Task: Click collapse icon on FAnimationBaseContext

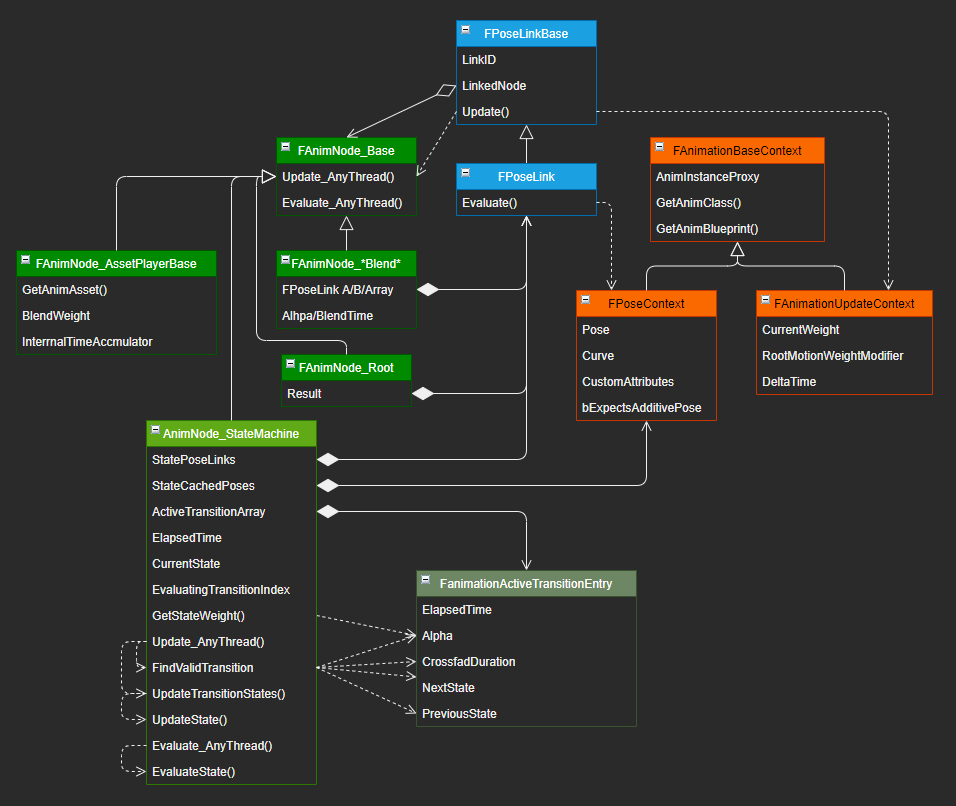Action: pyautogui.click(x=660, y=149)
